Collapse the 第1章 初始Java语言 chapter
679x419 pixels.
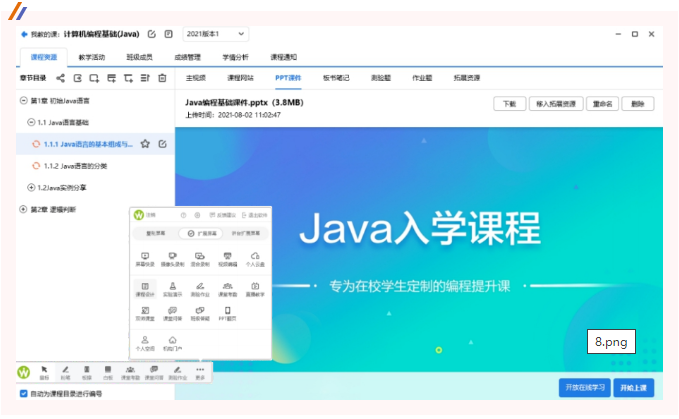coord(23,101)
